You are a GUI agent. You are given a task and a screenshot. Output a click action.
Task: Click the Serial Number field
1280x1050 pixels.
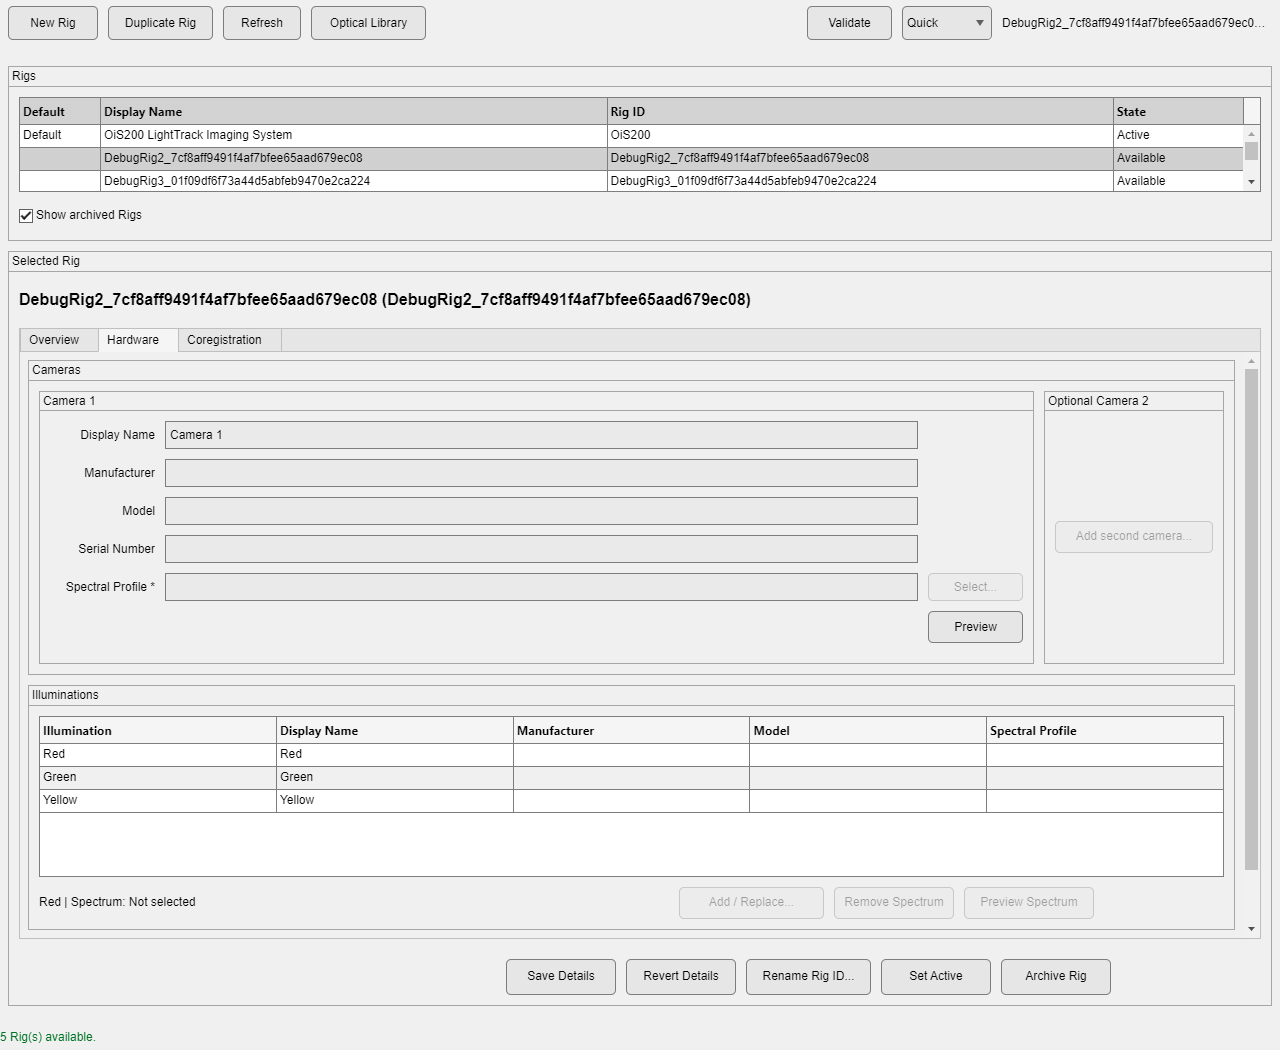pyautogui.click(x=541, y=549)
